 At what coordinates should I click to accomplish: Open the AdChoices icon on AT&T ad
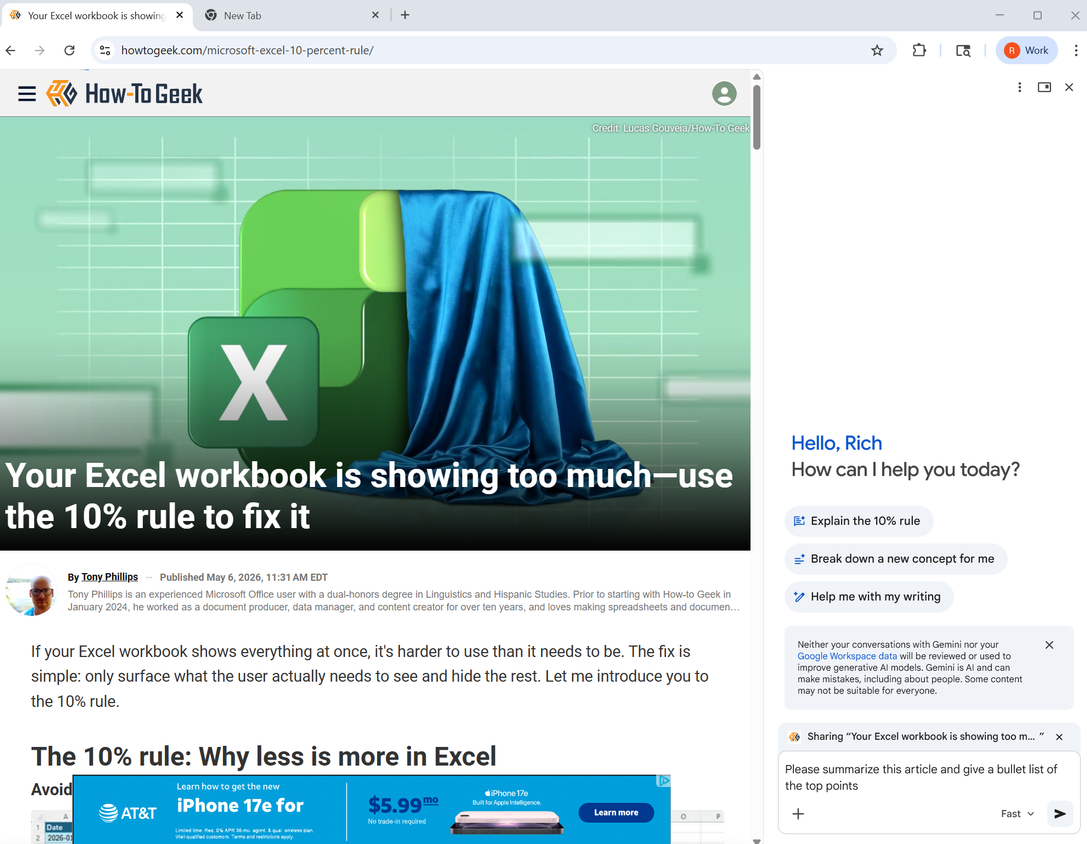pyautogui.click(x=663, y=781)
